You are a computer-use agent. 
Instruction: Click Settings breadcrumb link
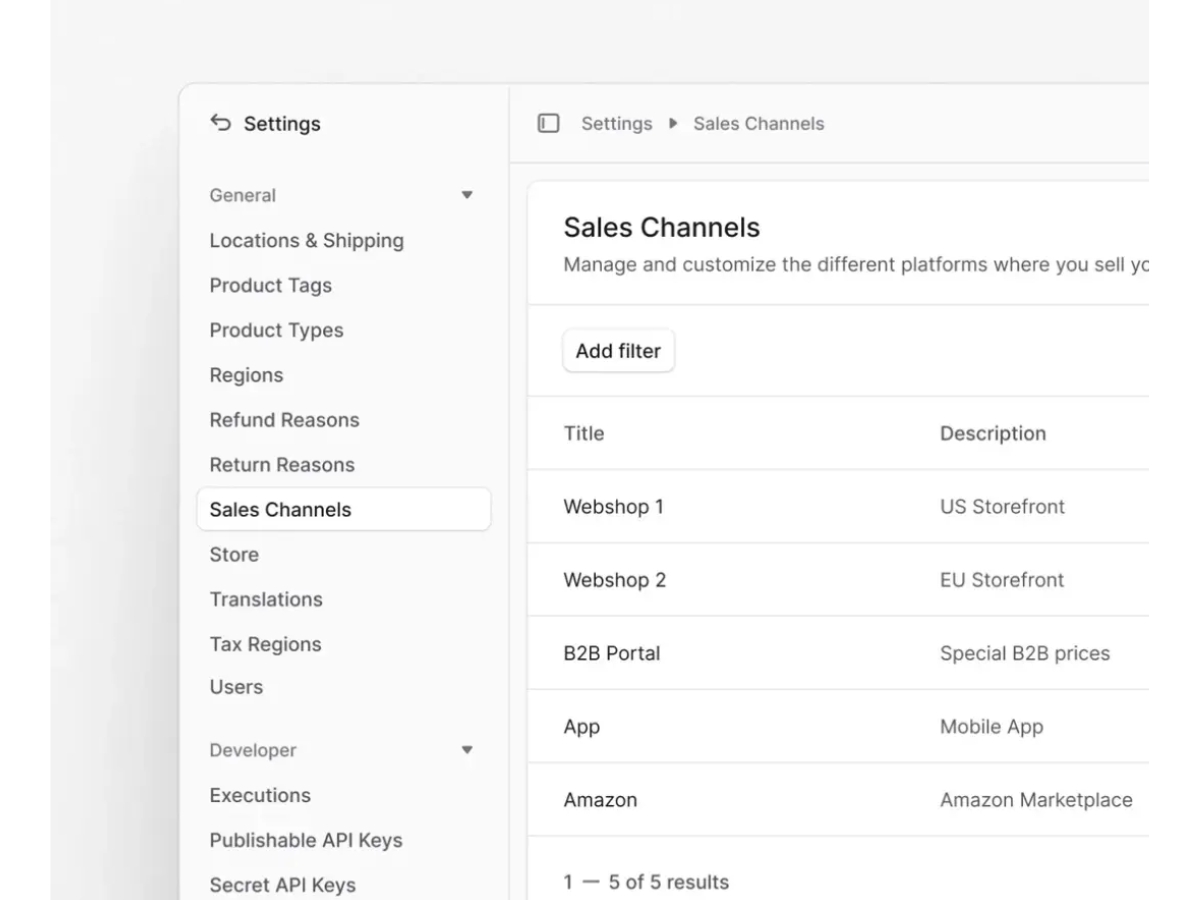coord(616,123)
